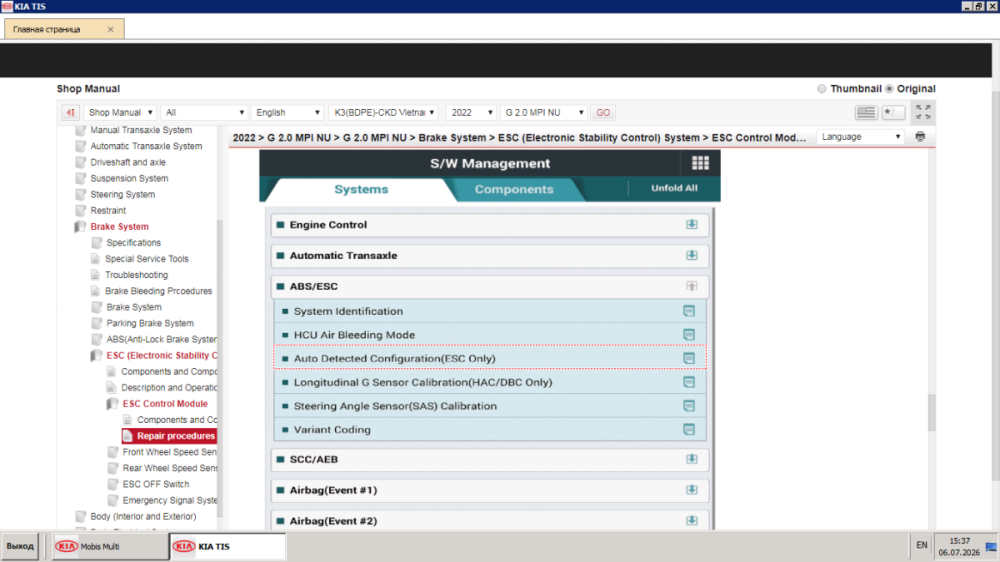Collapse the ABS/ESC section arrow
The width and height of the screenshot is (1000, 562).
(x=691, y=286)
